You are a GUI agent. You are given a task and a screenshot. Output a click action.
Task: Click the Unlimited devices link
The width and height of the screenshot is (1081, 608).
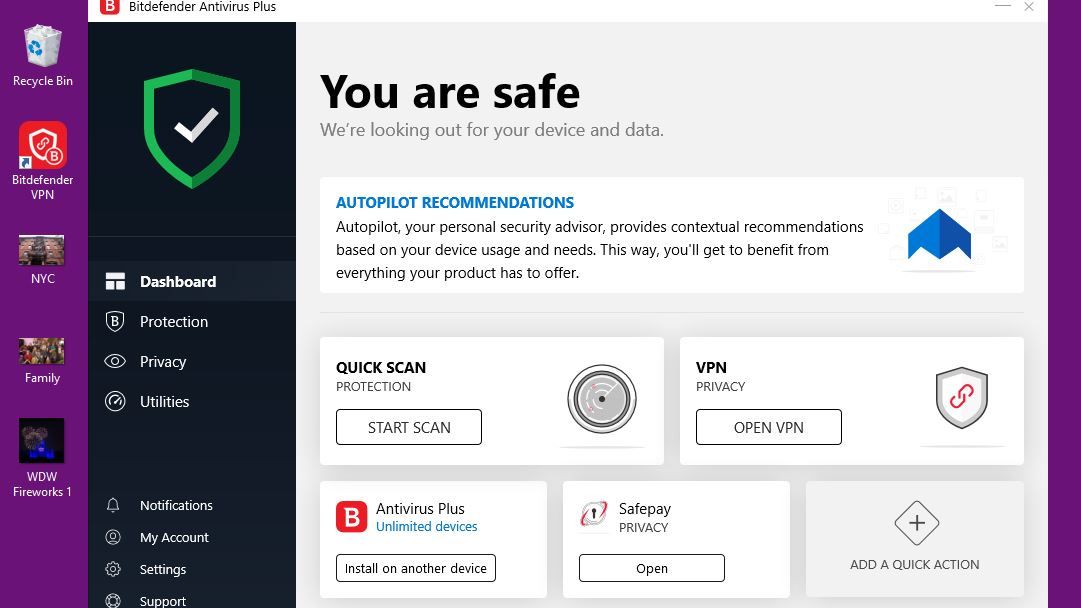[427, 527]
